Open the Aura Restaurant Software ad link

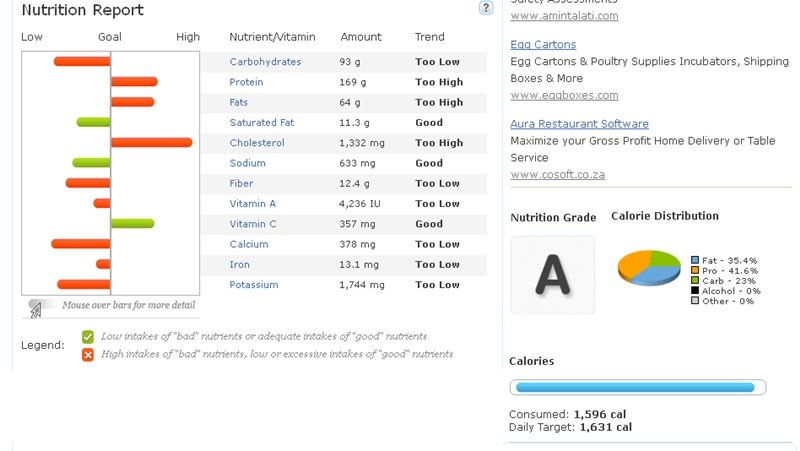click(x=579, y=124)
